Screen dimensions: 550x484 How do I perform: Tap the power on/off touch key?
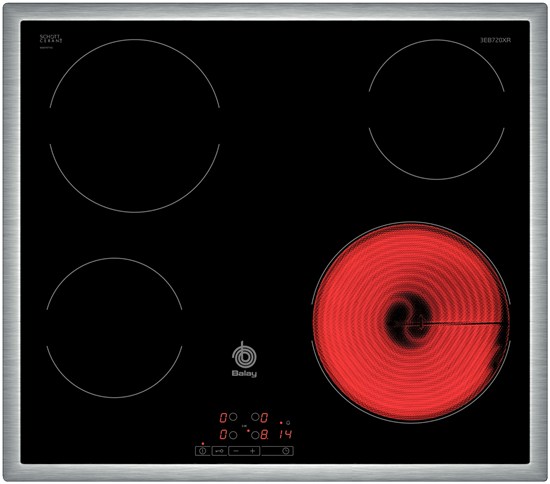[x=202, y=451]
